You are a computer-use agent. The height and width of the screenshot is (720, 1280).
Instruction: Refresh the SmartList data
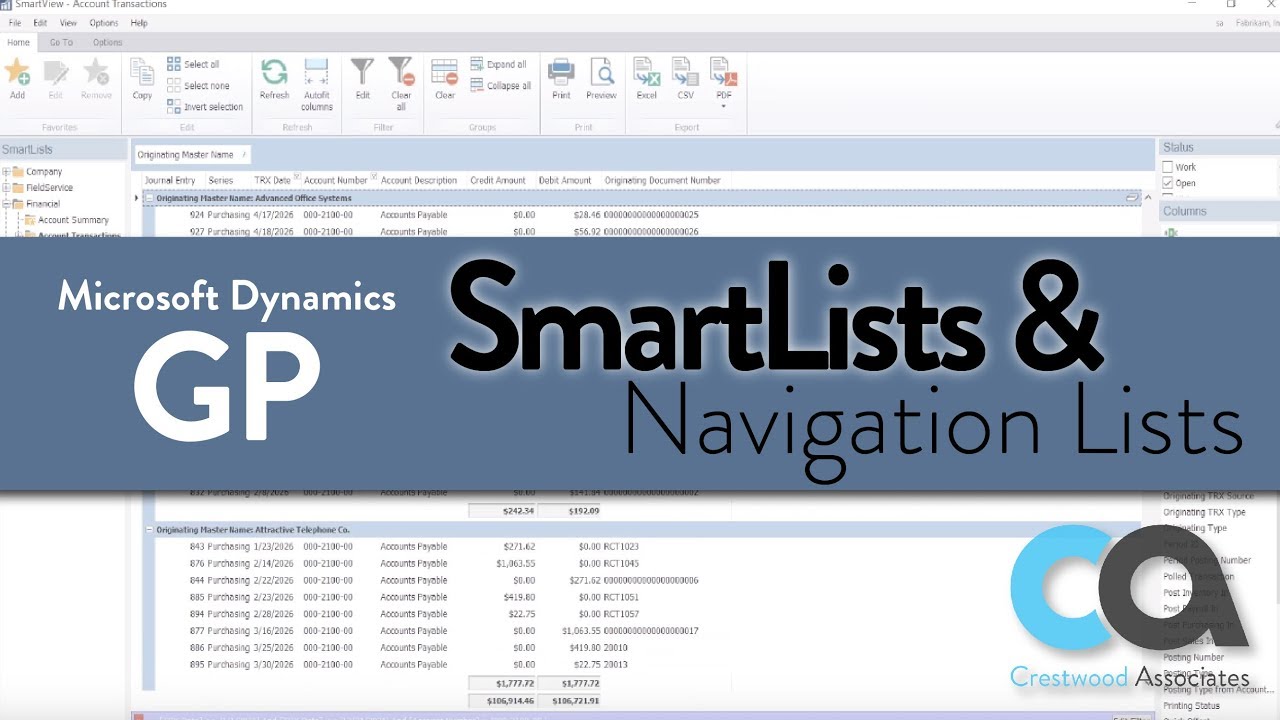(x=274, y=79)
